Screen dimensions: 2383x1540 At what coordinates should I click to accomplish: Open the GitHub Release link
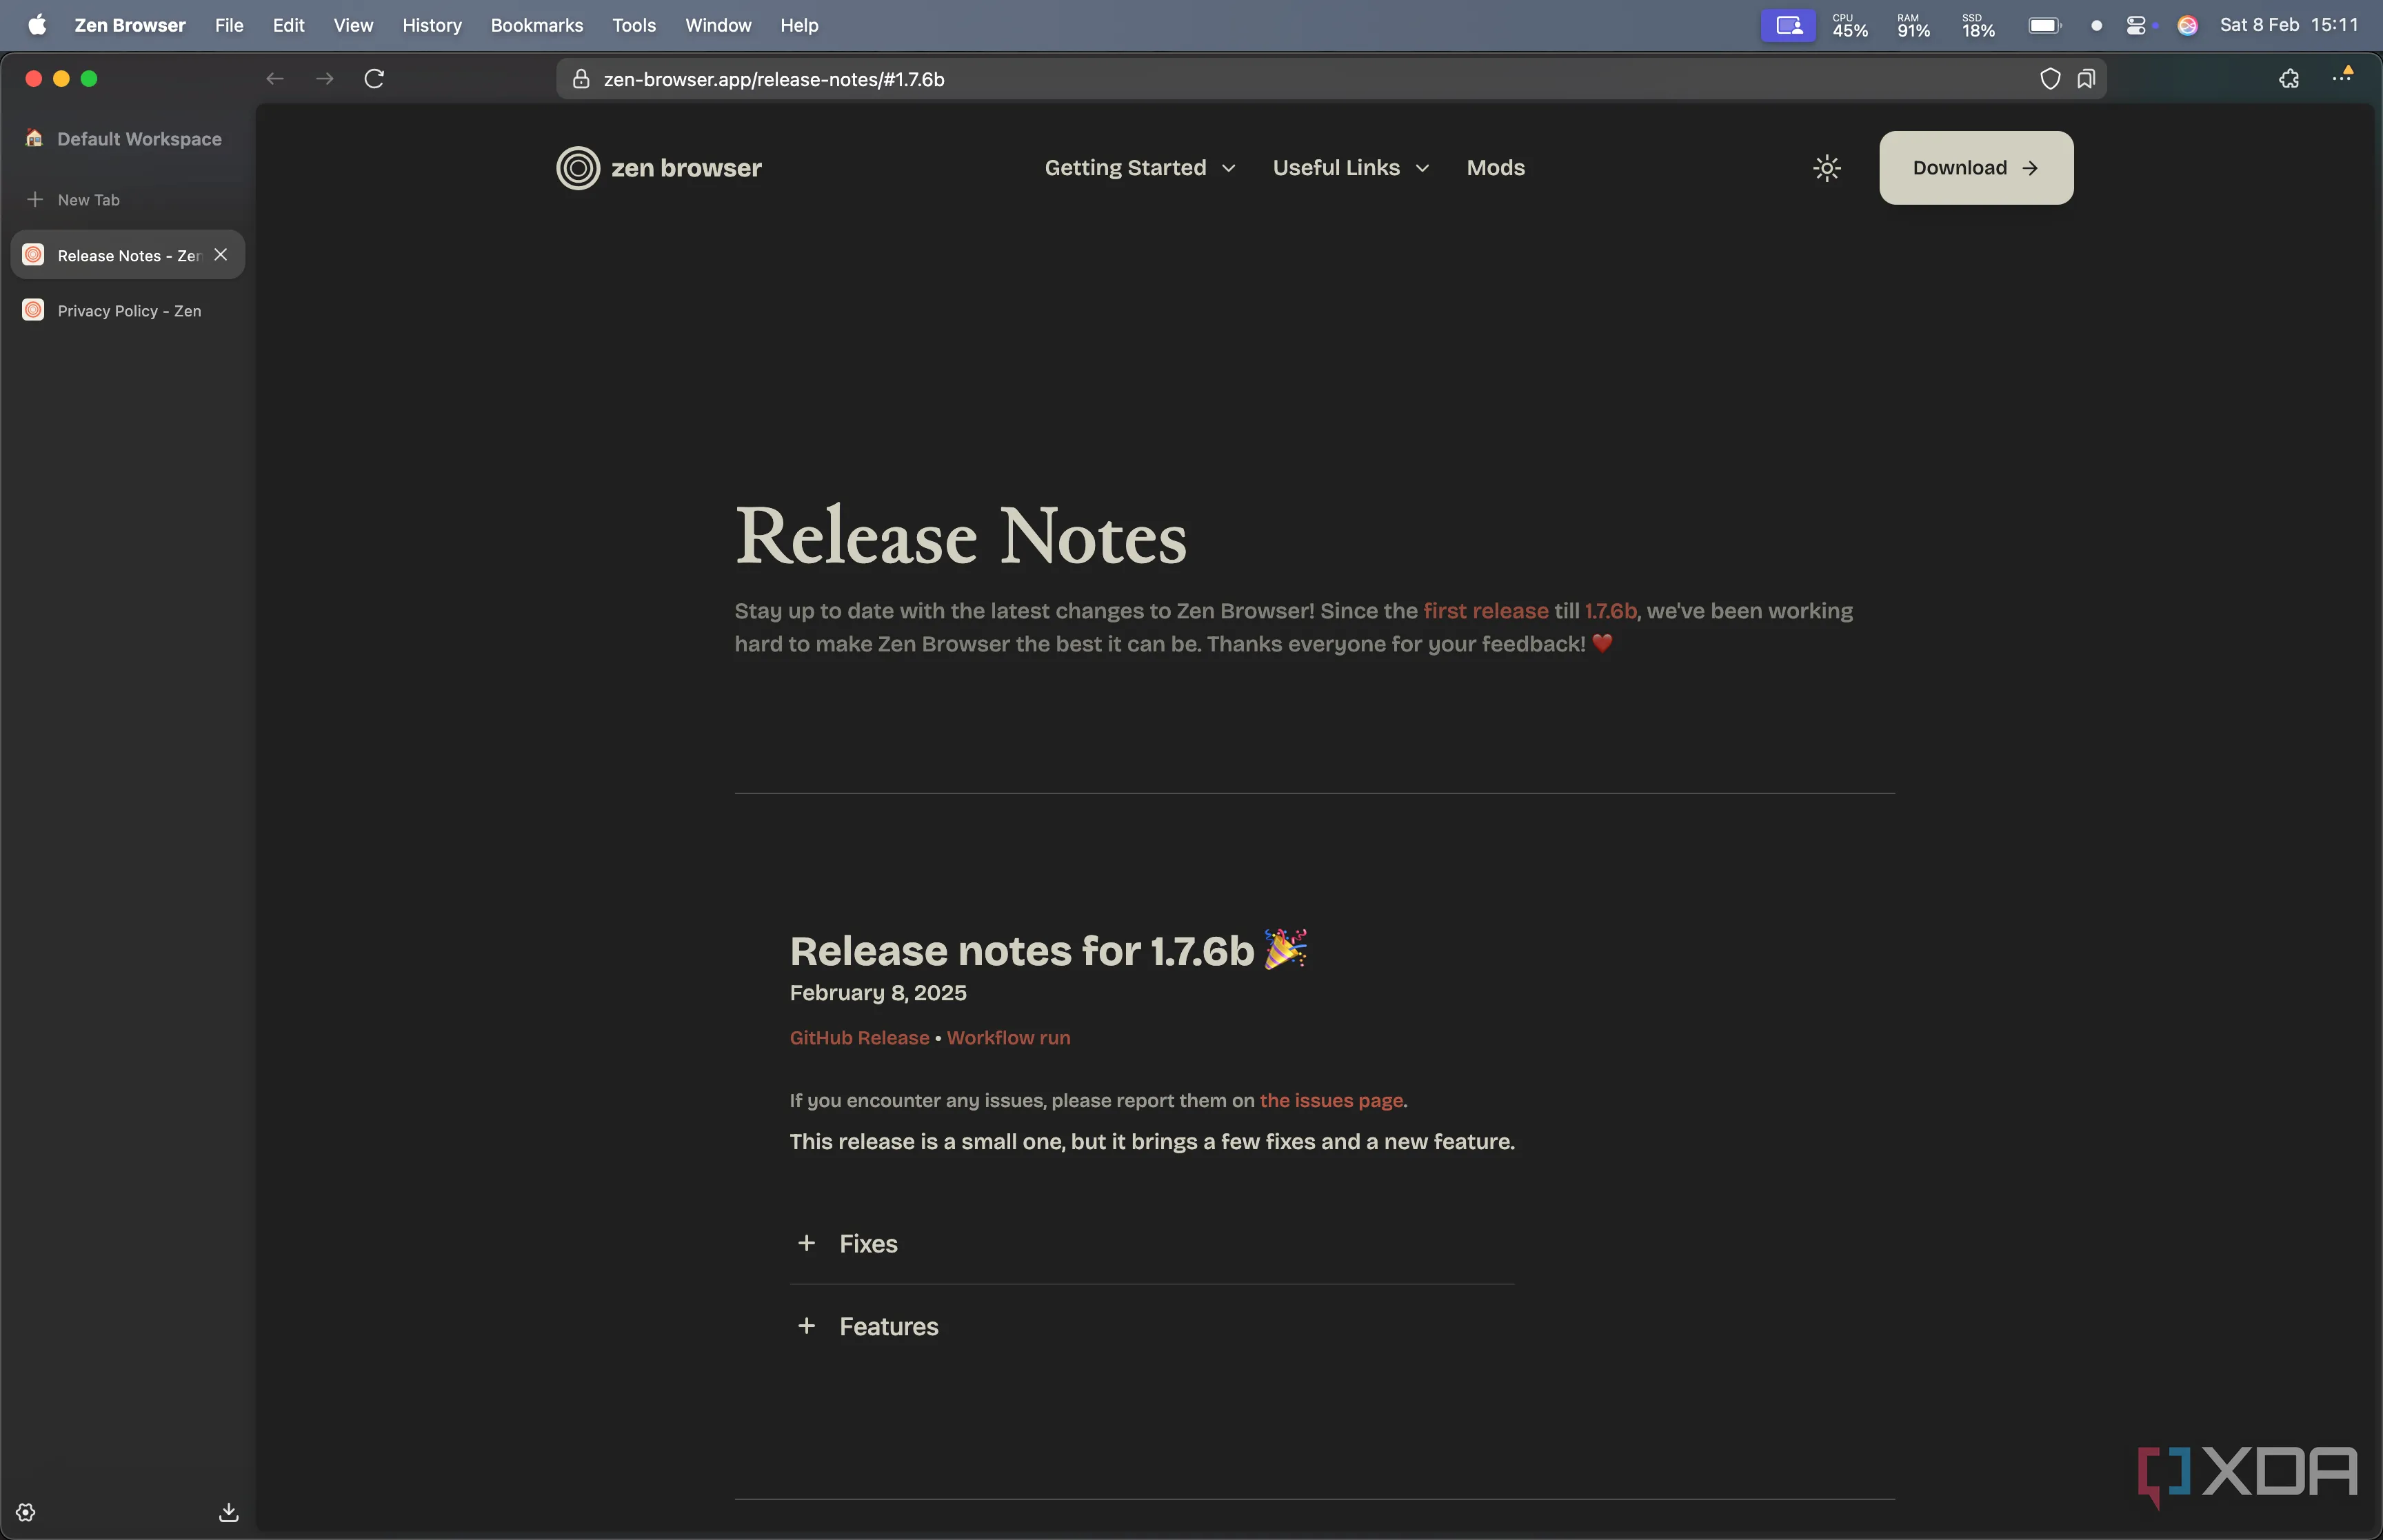pyautogui.click(x=859, y=1038)
